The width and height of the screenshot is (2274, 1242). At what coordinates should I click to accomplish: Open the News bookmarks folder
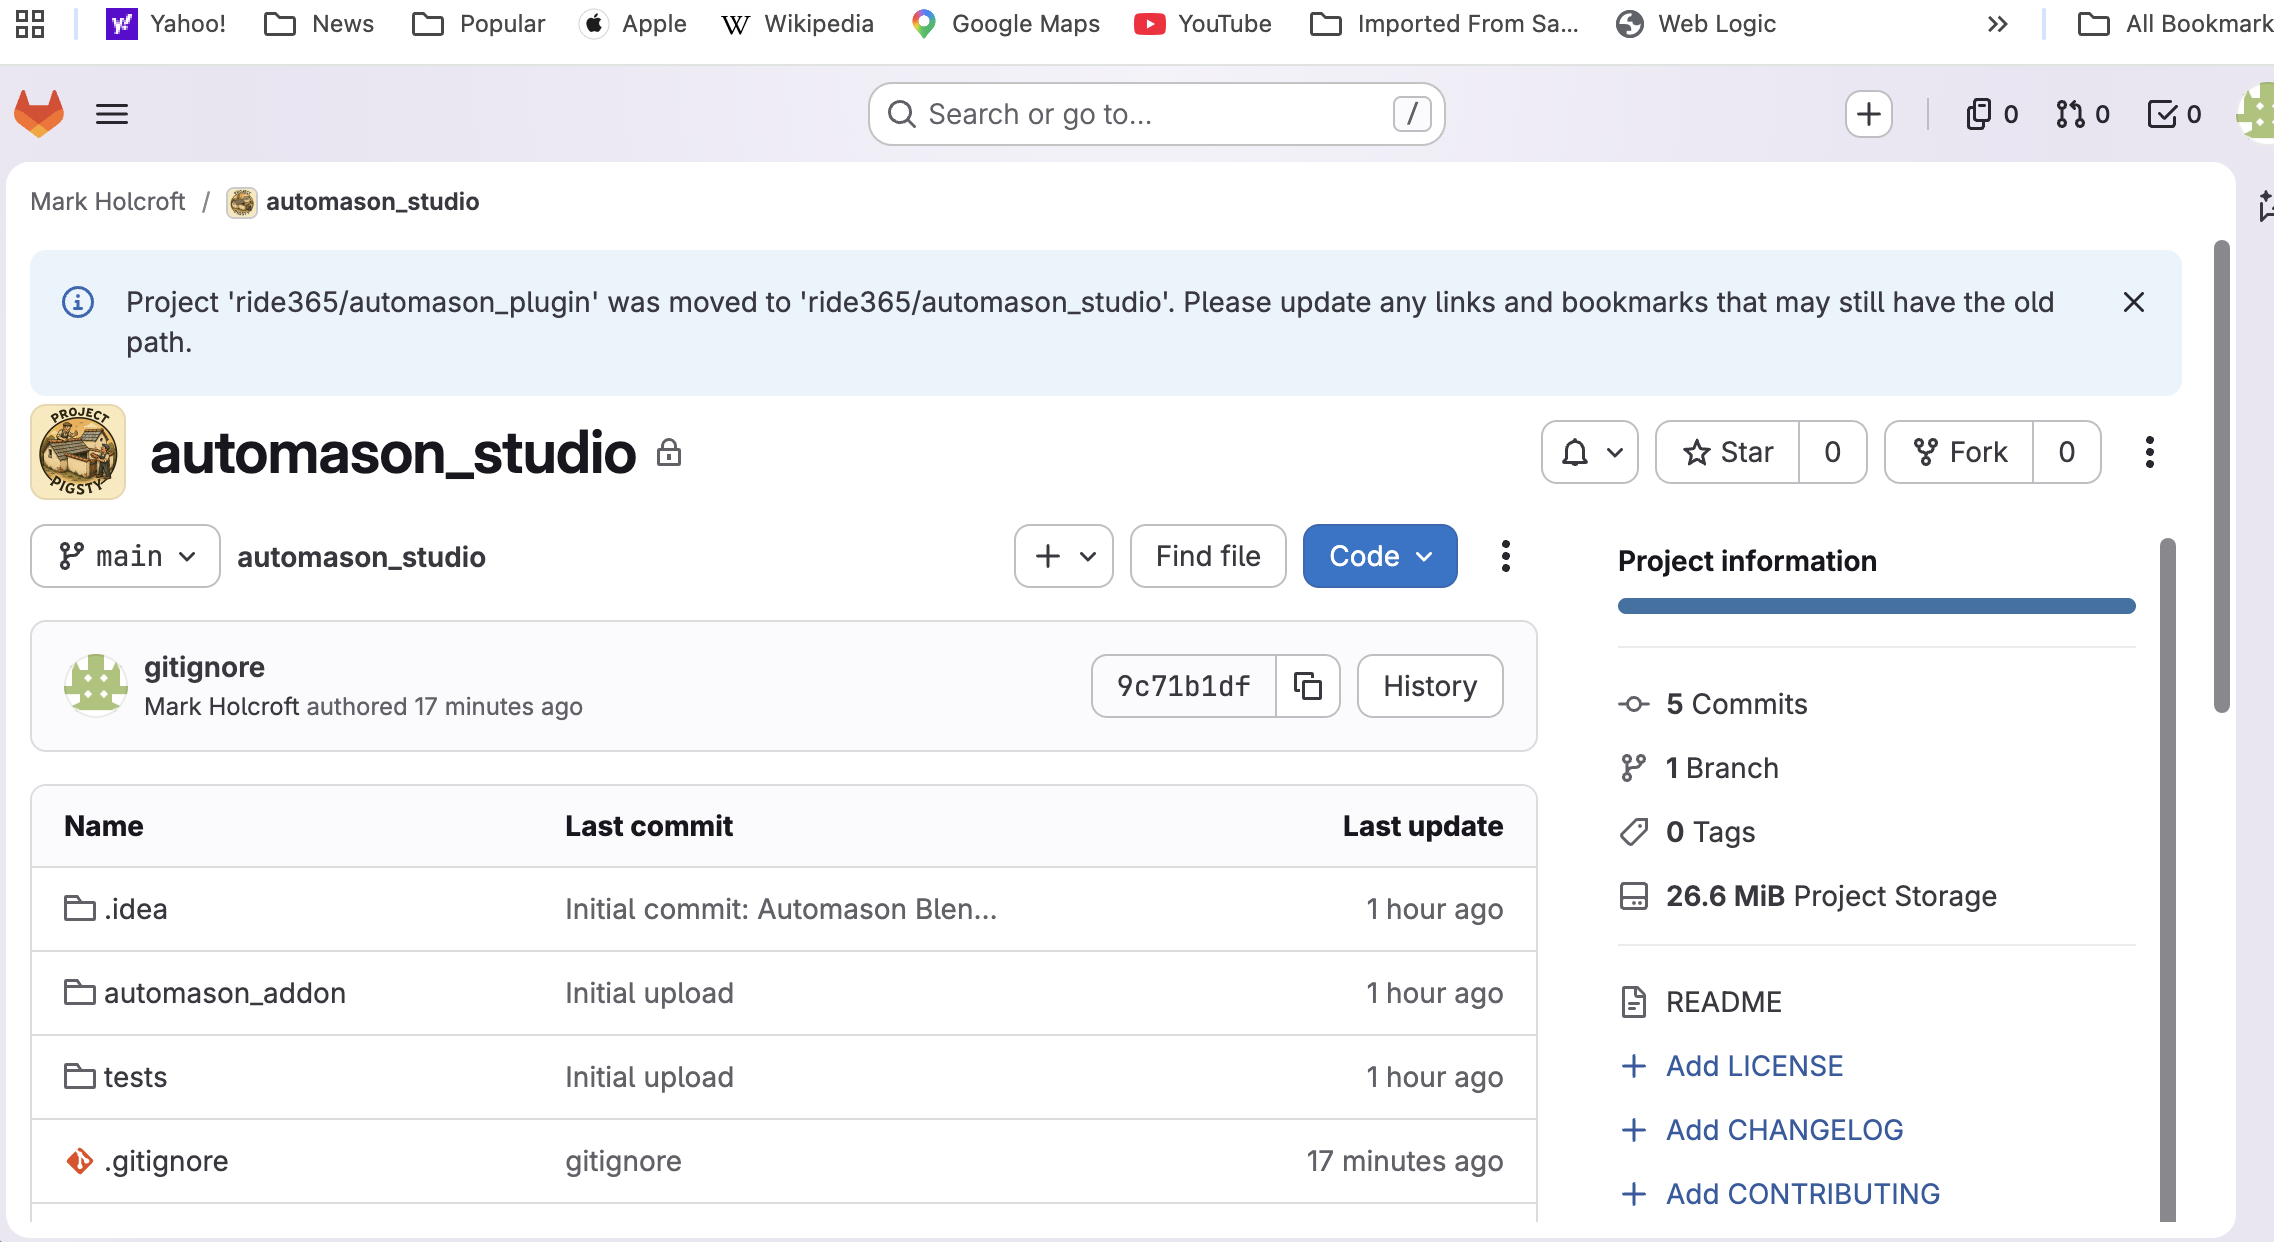pyautogui.click(x=319, y=24)
